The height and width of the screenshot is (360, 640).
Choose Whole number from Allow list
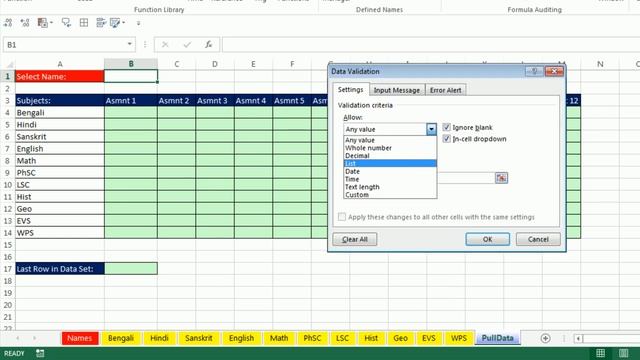[x=390, y=148]
